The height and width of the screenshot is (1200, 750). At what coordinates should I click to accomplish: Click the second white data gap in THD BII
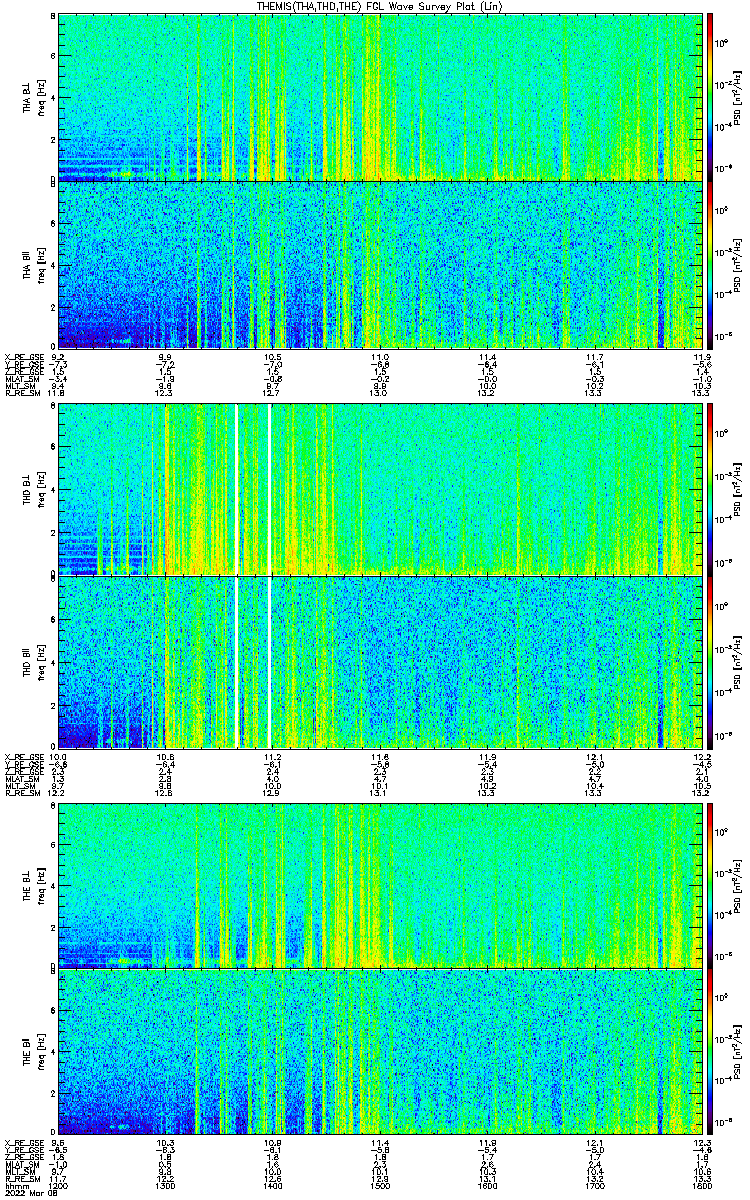270,661
